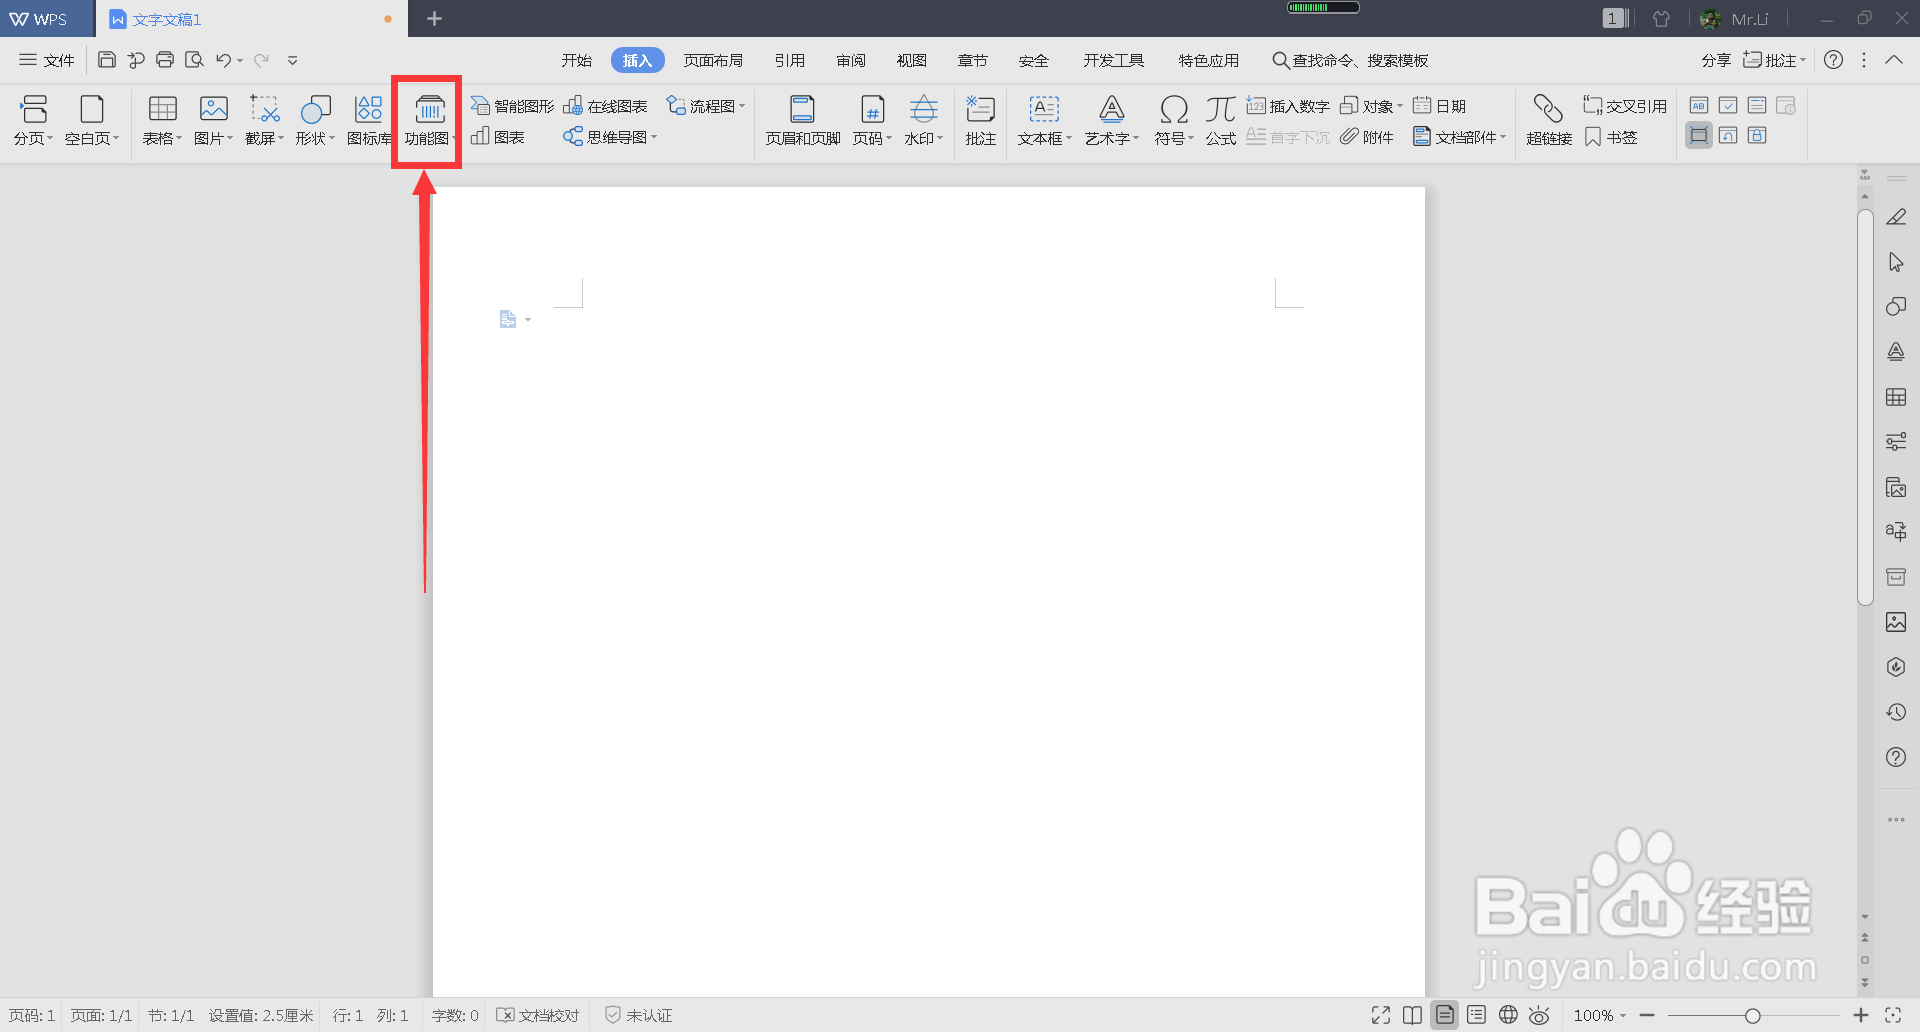Screen dimensions: 1920x1032
Task: Click the 空白页 blank page icon
Action: (92, 109)
